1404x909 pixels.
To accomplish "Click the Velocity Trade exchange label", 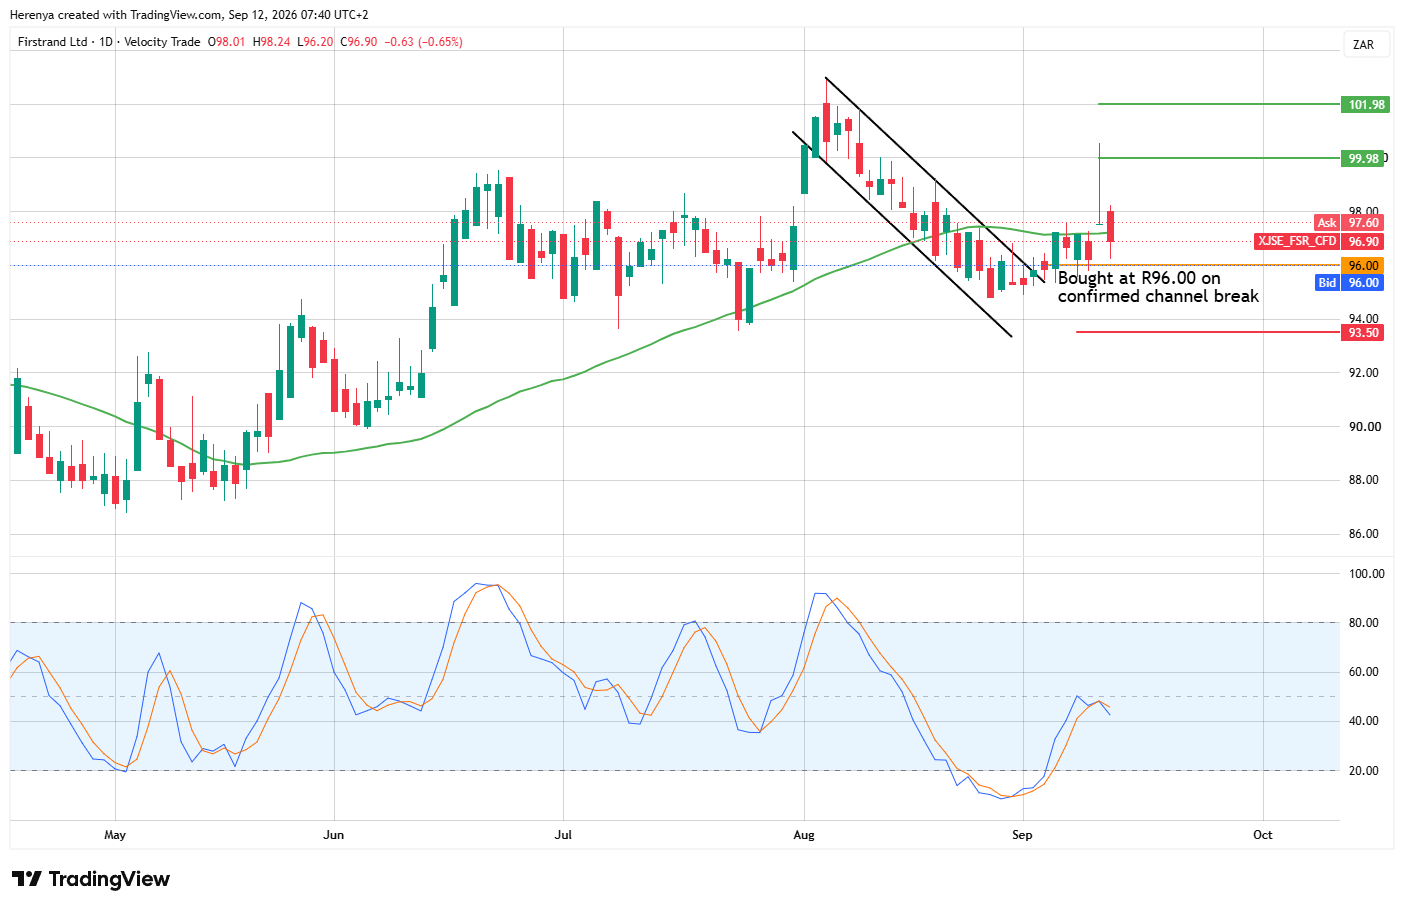I will click(162, 42).
